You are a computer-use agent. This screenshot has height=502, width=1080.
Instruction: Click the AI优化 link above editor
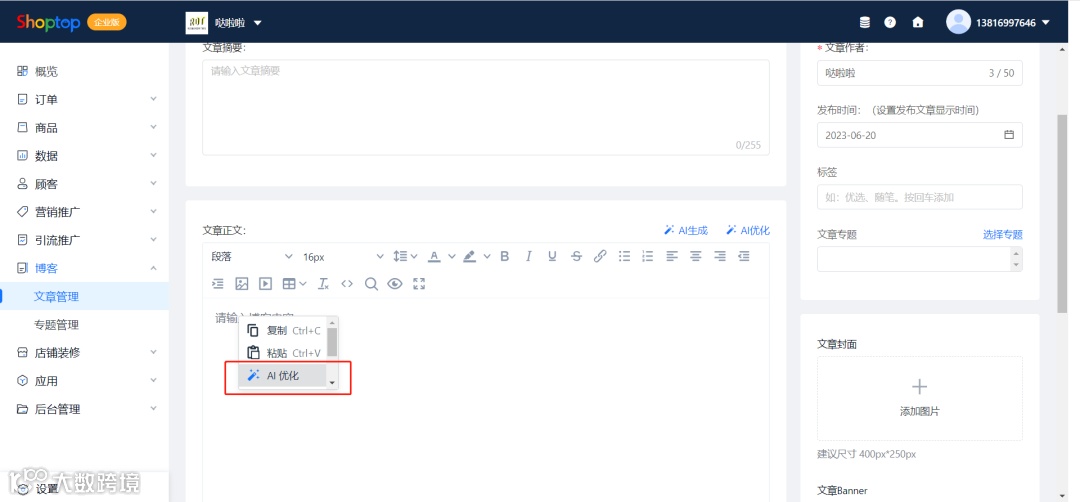[x=748, y=231]
